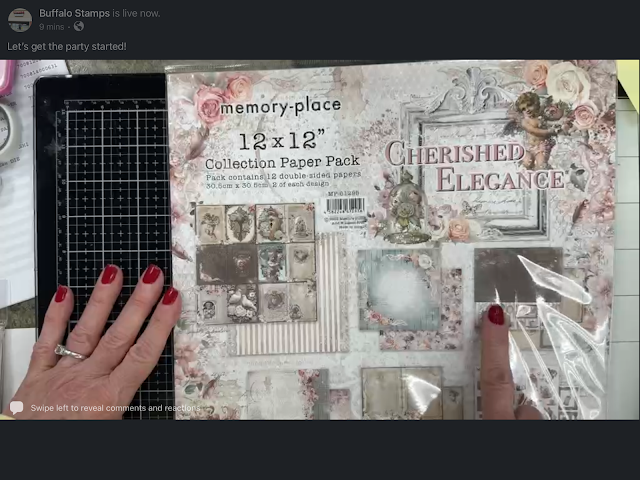Click the 'Swipe left to reveal comments and reactions' hint
The width and height of the screenshot is (640, 480).
(x=115, y=408)
